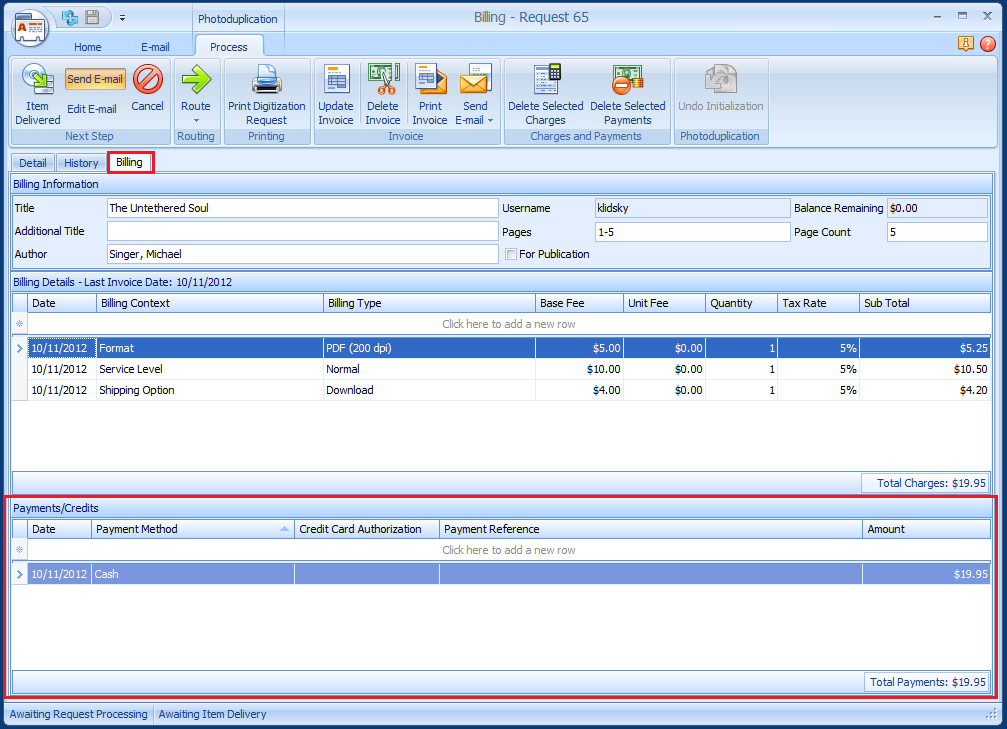Click inside the Title input field
The width and height of the screenshot is (1007, 729).
tap(300, 208)
